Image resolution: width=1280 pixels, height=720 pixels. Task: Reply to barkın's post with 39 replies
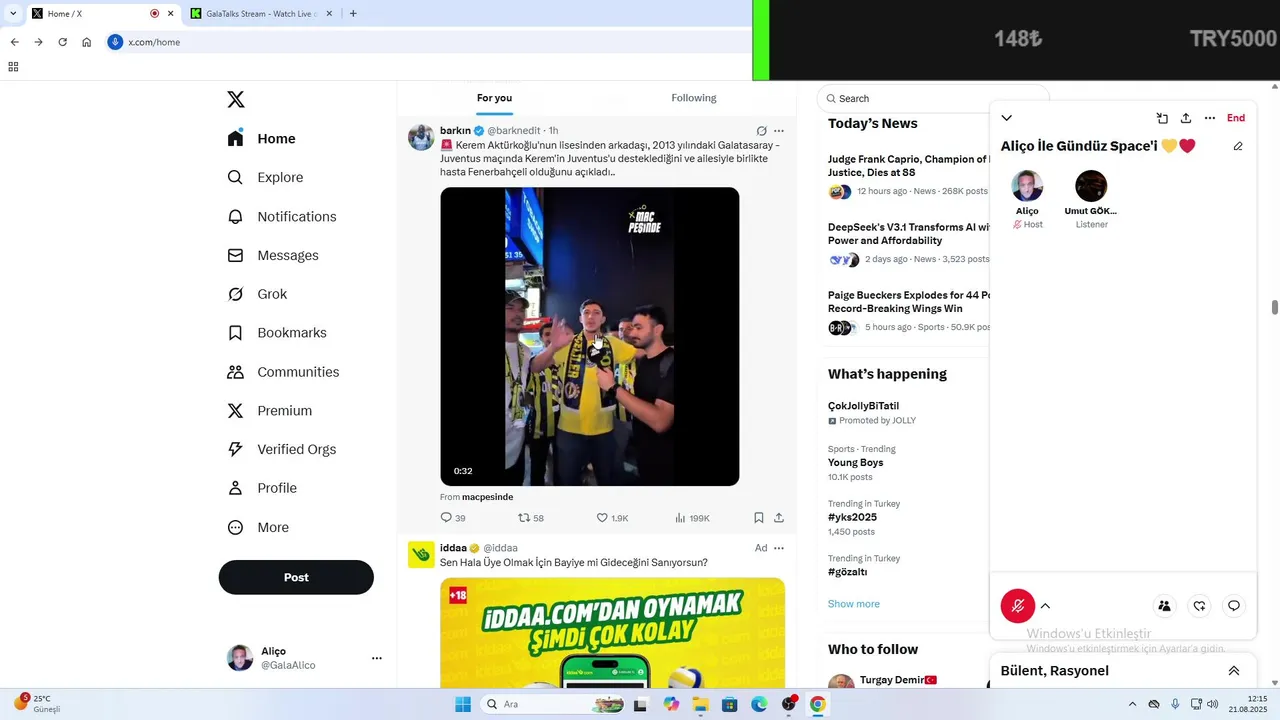click(453, 518)
